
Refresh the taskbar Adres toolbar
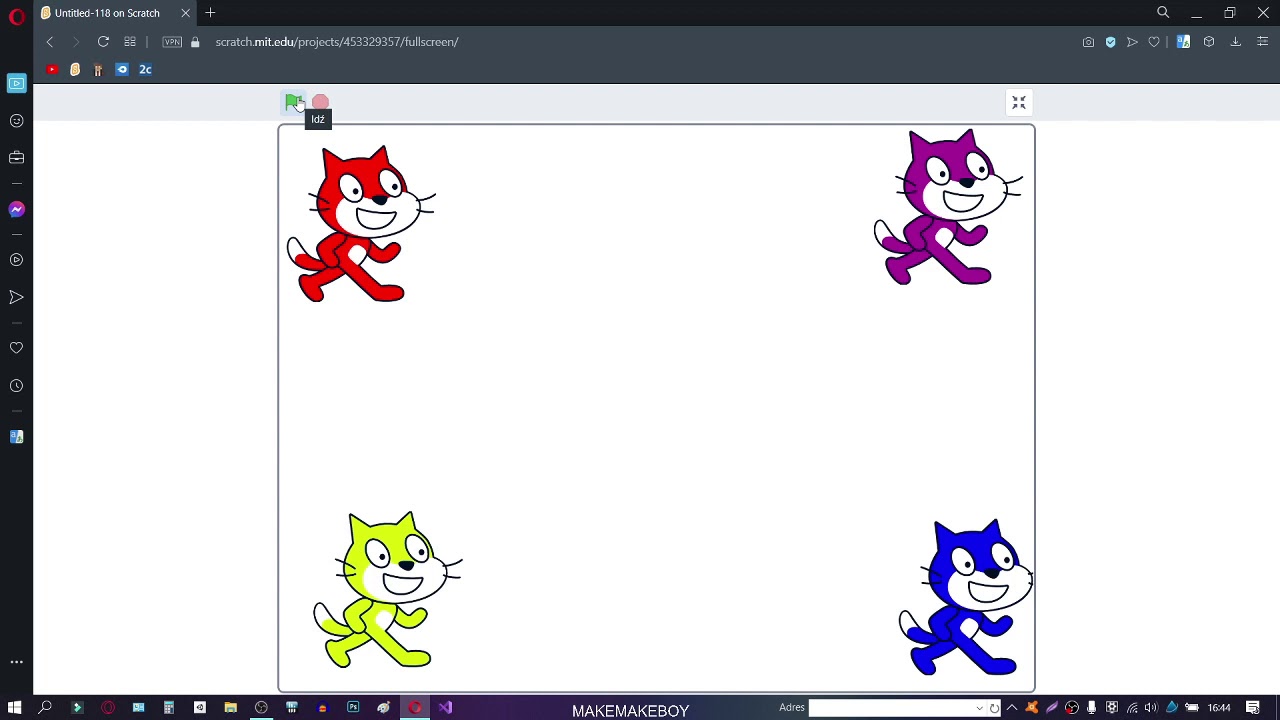pos(994,708)
